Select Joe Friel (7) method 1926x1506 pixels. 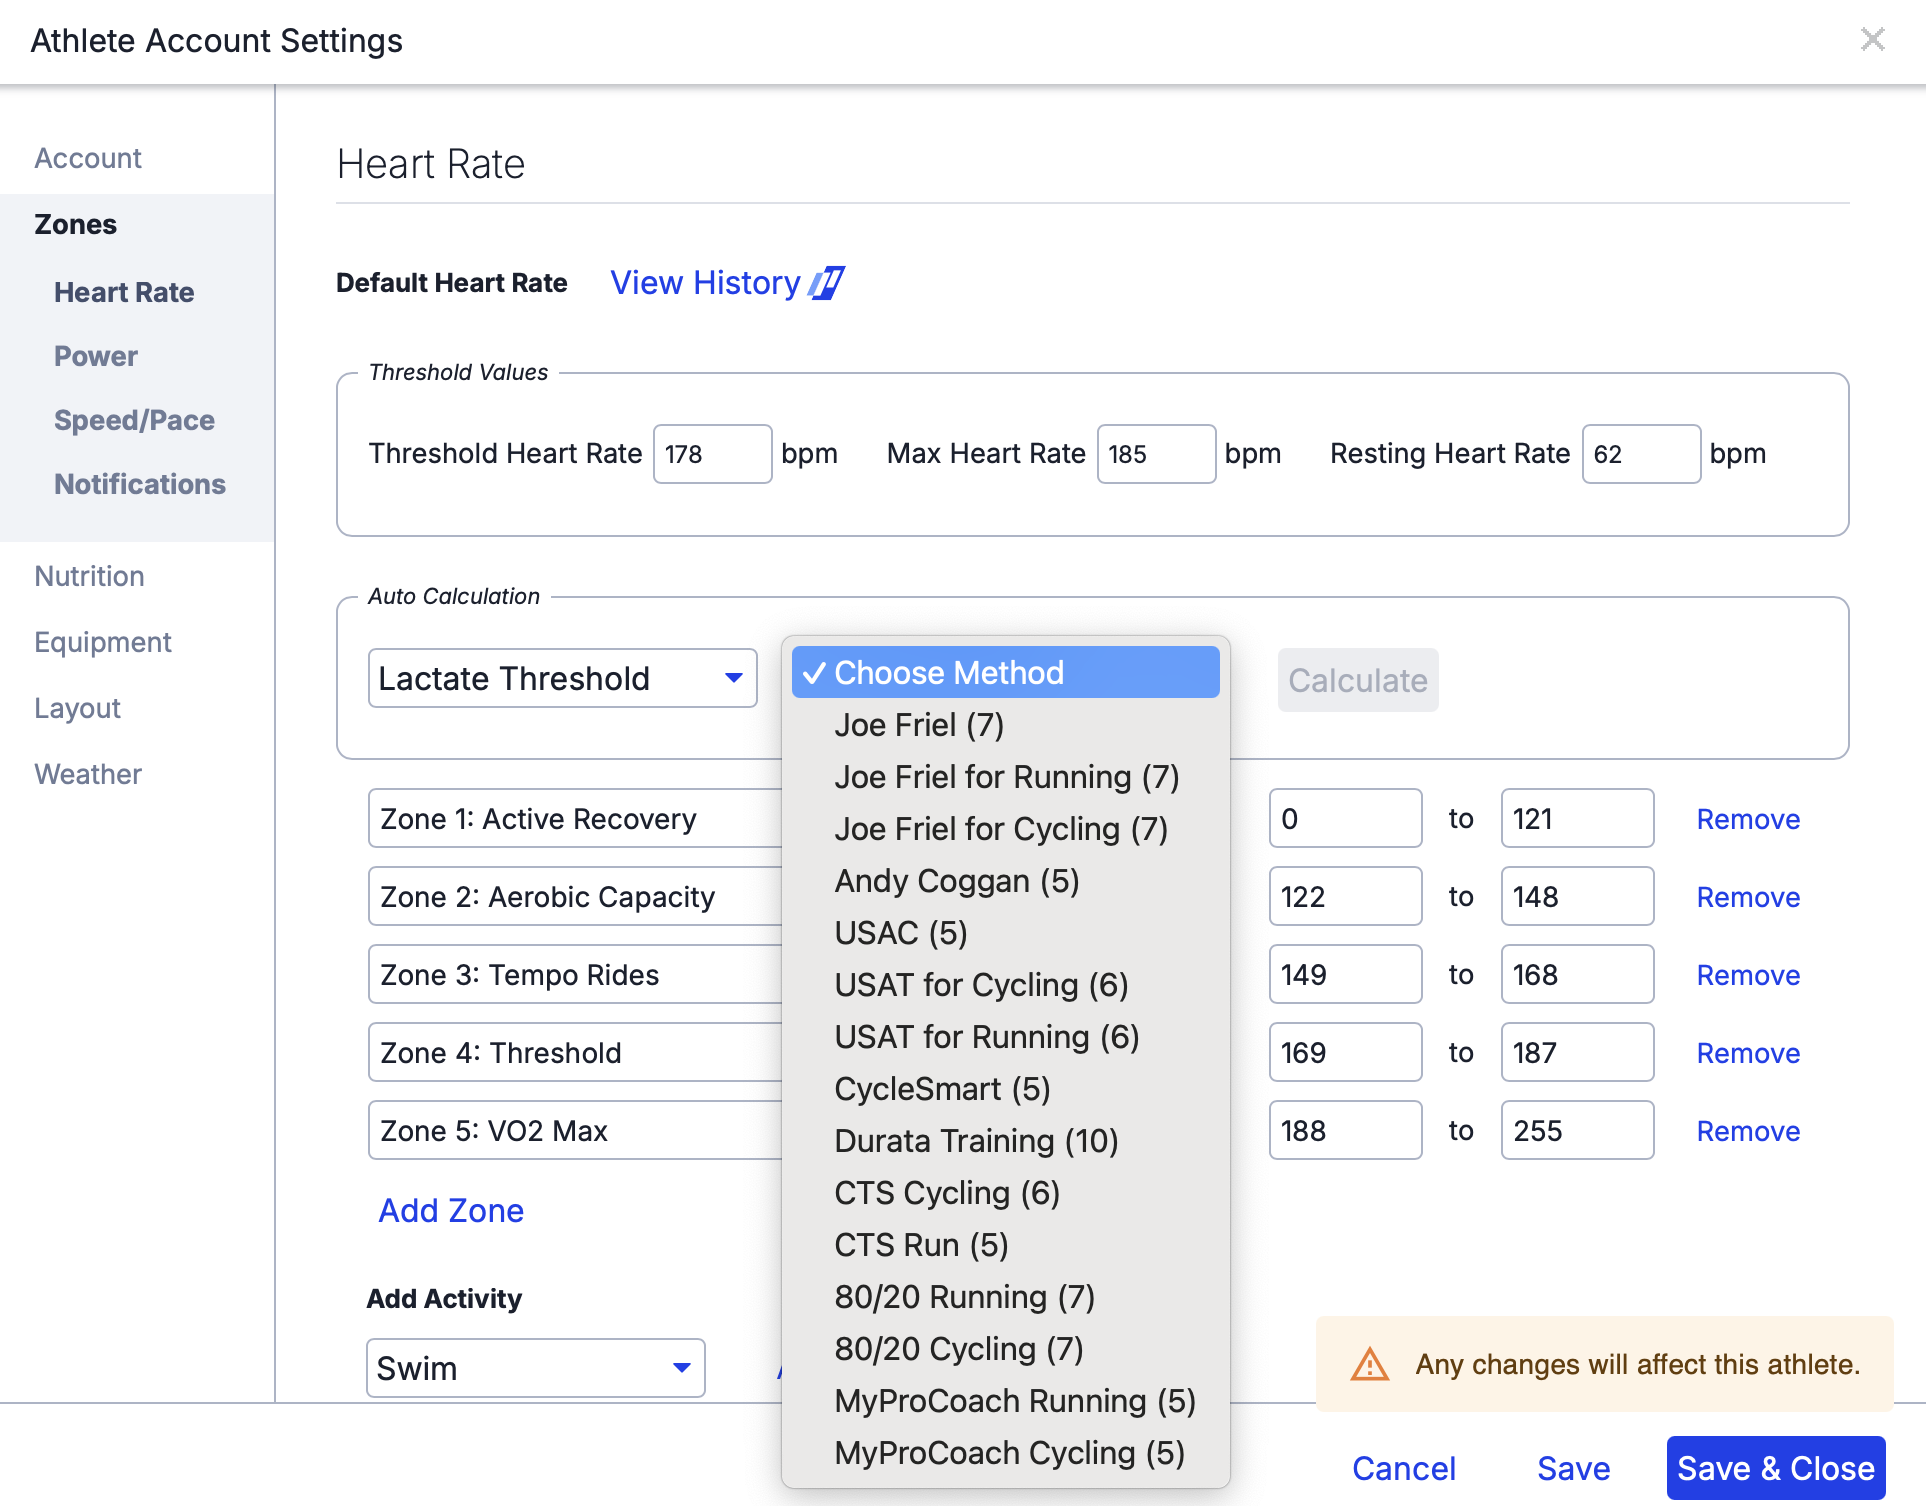pyautogui.click(x=1005, y=724)
